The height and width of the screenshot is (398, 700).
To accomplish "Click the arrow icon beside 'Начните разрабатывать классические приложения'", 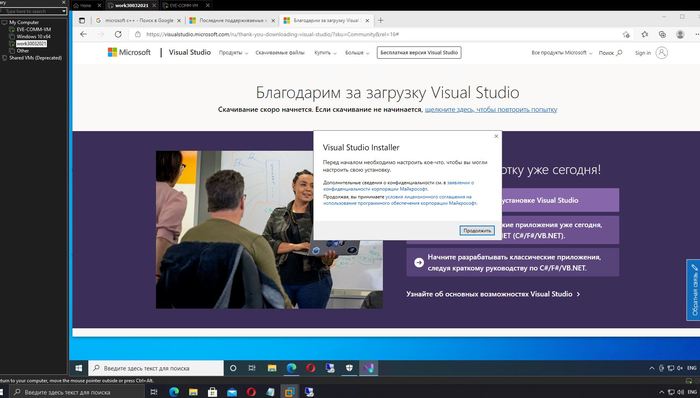I will coord(419,262).
